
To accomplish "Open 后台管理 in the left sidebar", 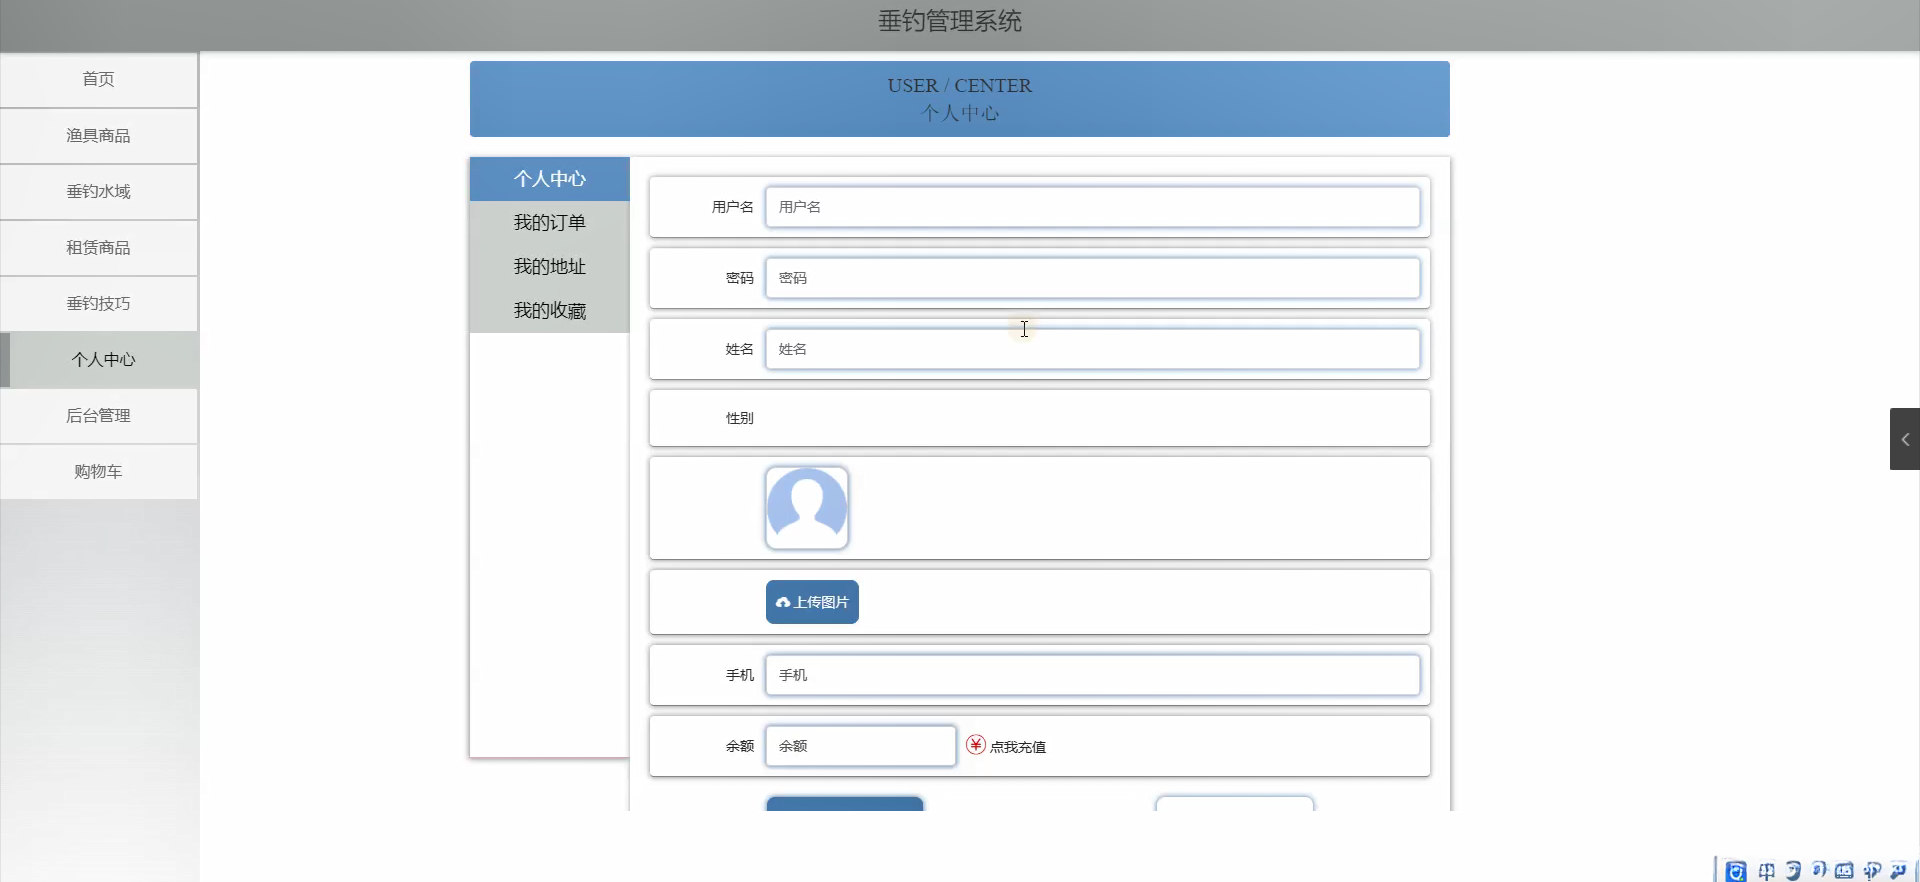I will pyautogui.click(x=98, y=415).
